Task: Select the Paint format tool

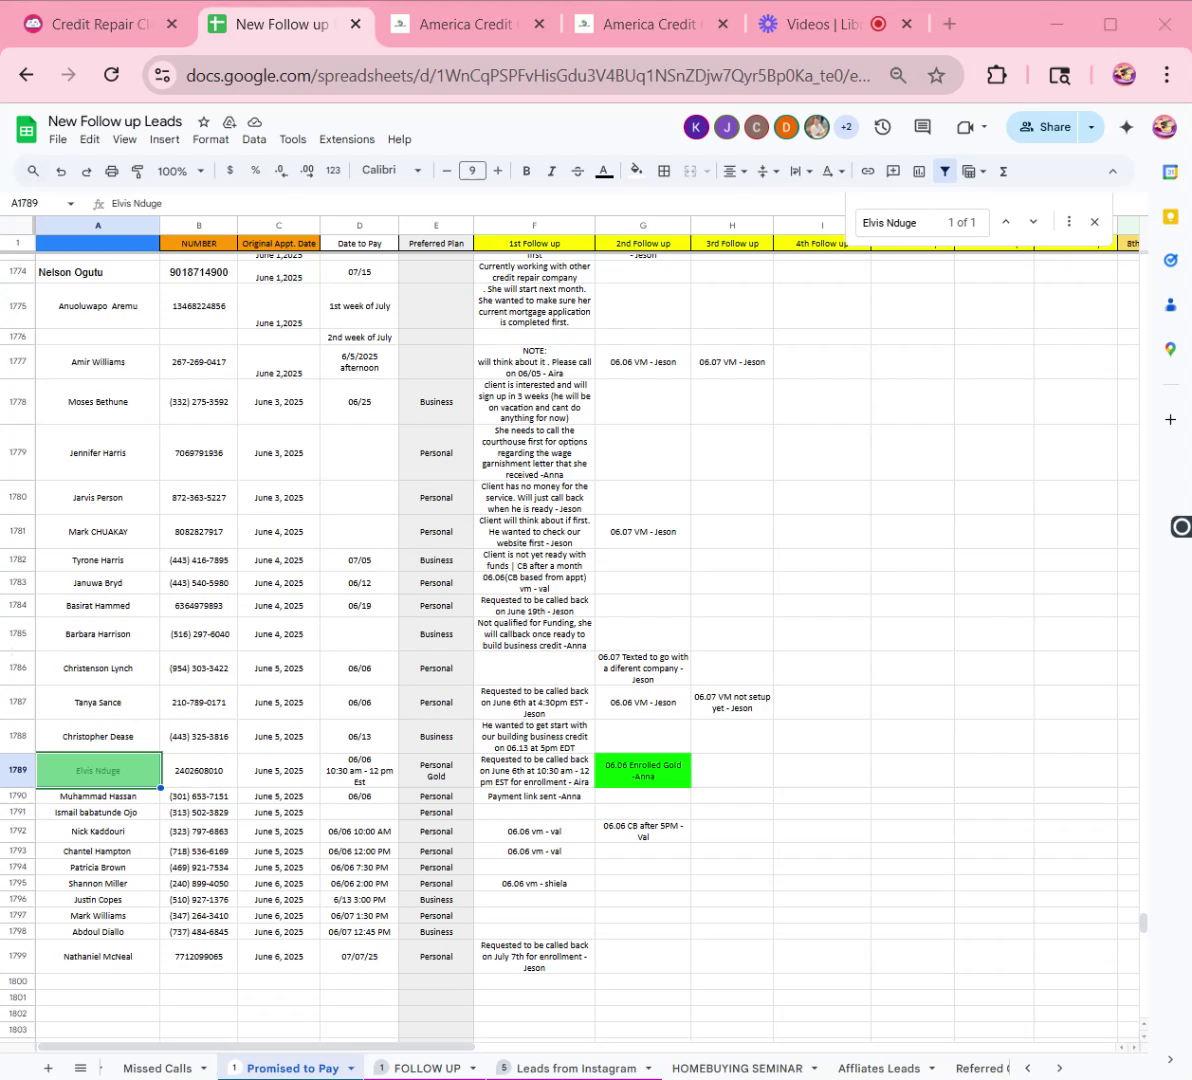Action: pyautogui.click(x=138, y=171)
